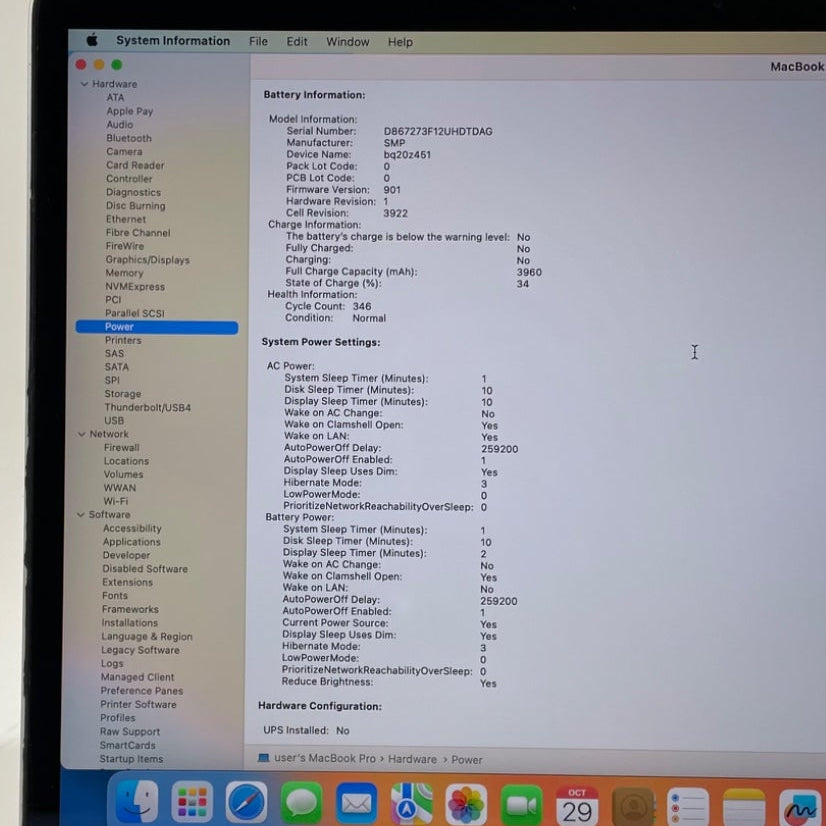Open the File menu
This screenshot has width=826, height=826.
(258, 42)
